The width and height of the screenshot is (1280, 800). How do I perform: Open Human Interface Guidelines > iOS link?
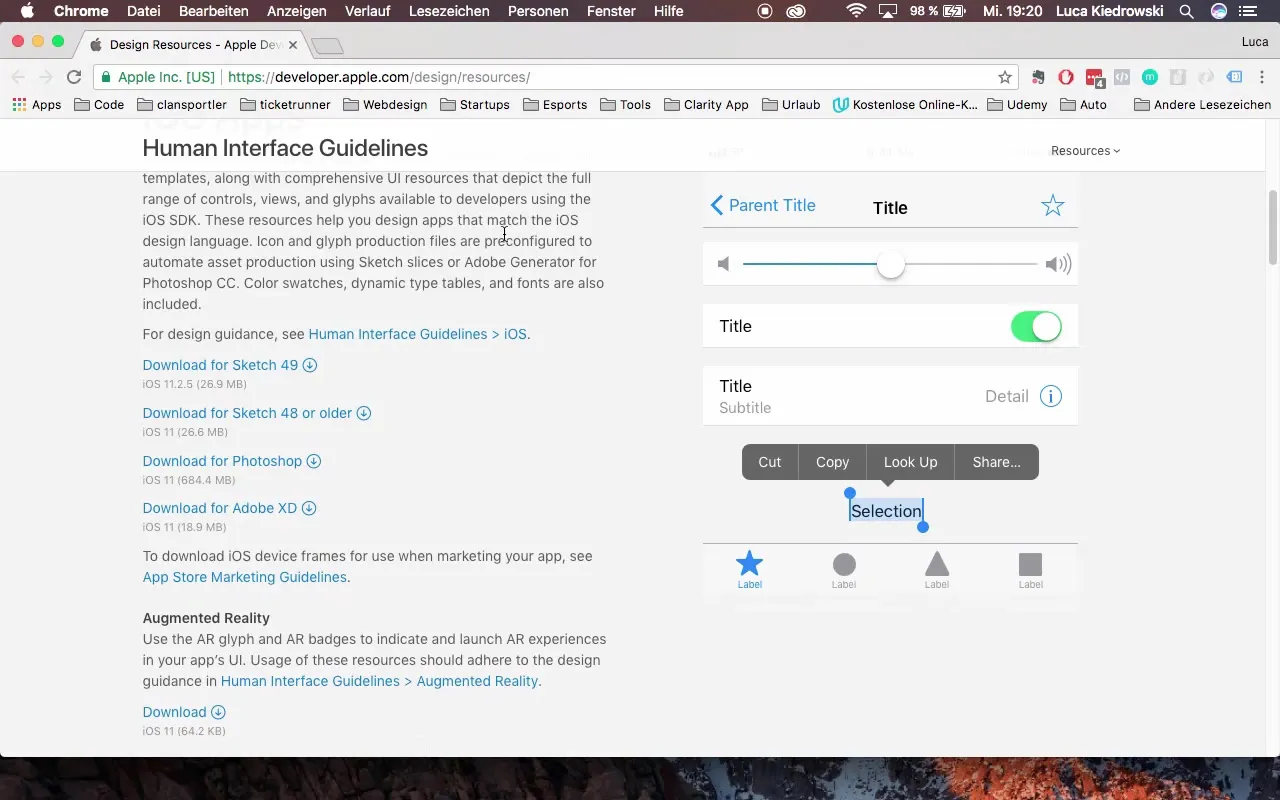[417, 334]
